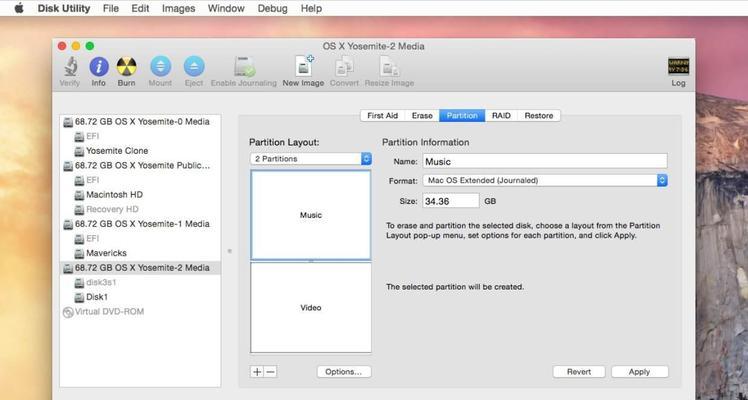Screen dimensions: 748x400
Task: Click the partition divider handle between Music and Video
Action: [311, 261]
